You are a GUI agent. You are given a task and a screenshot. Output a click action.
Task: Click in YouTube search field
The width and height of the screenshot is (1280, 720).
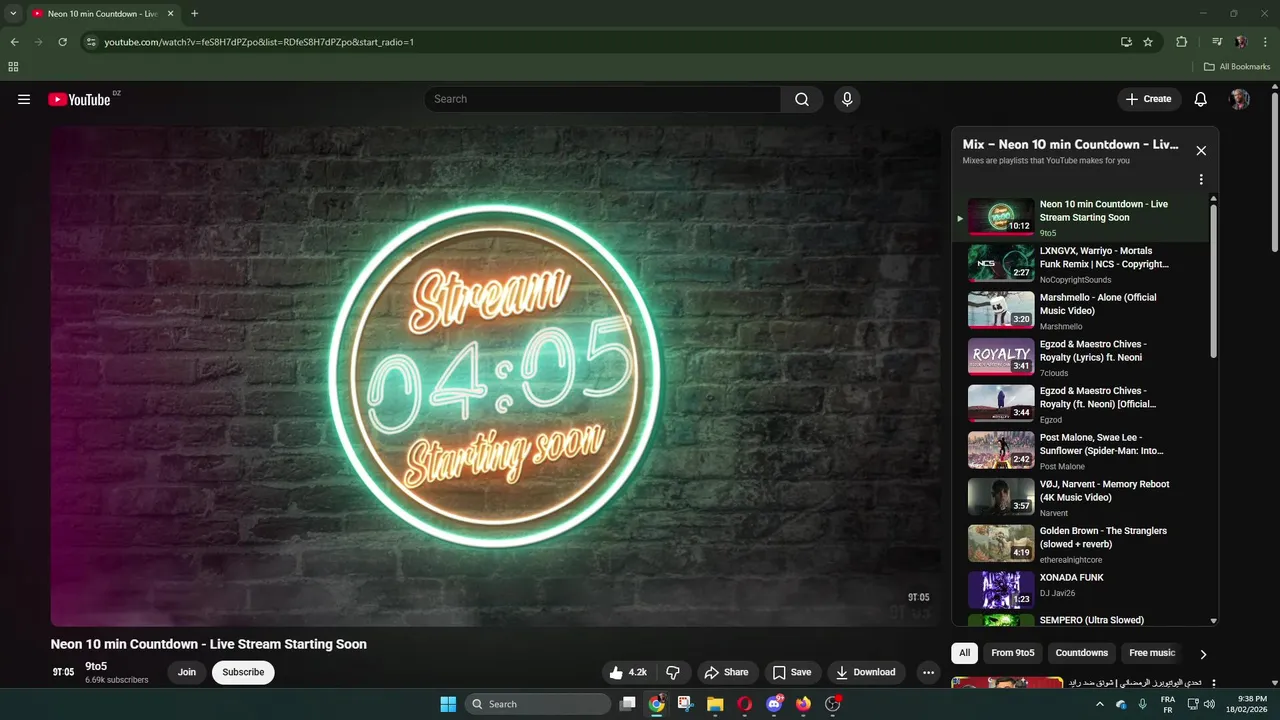tap(603, 99)
